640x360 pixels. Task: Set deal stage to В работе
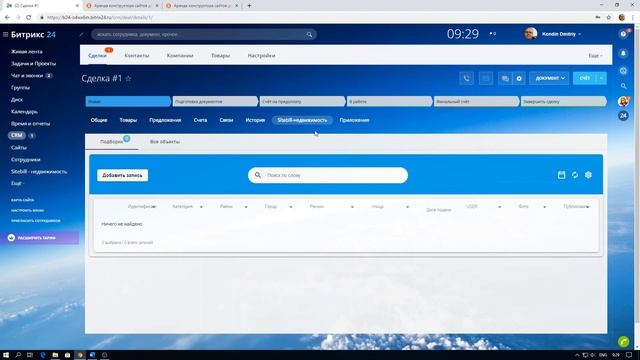(x=389, y=101)
